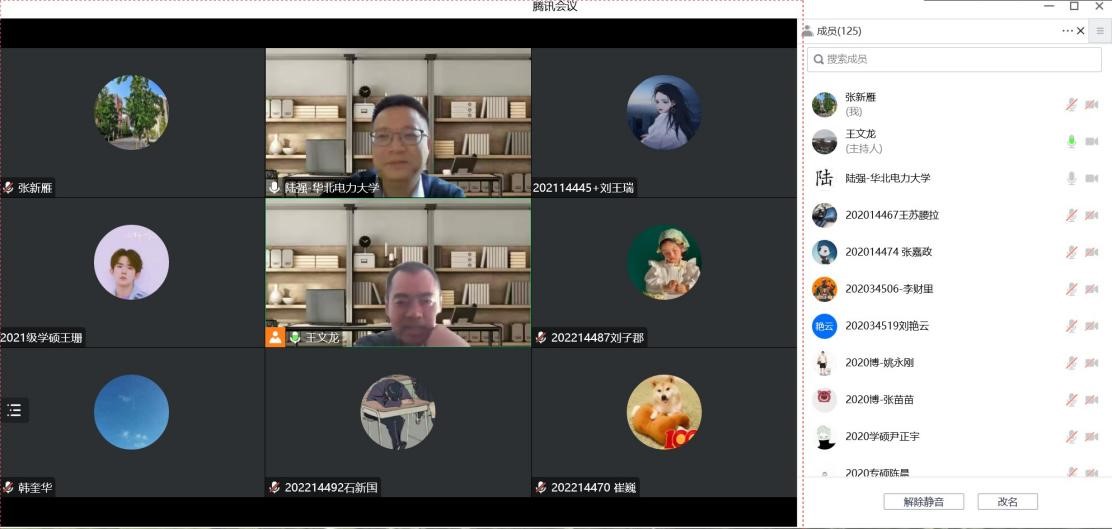Select member 2020博-张苗苗 in the list
Screen dimensions: 1112x529
coord(879,400)
